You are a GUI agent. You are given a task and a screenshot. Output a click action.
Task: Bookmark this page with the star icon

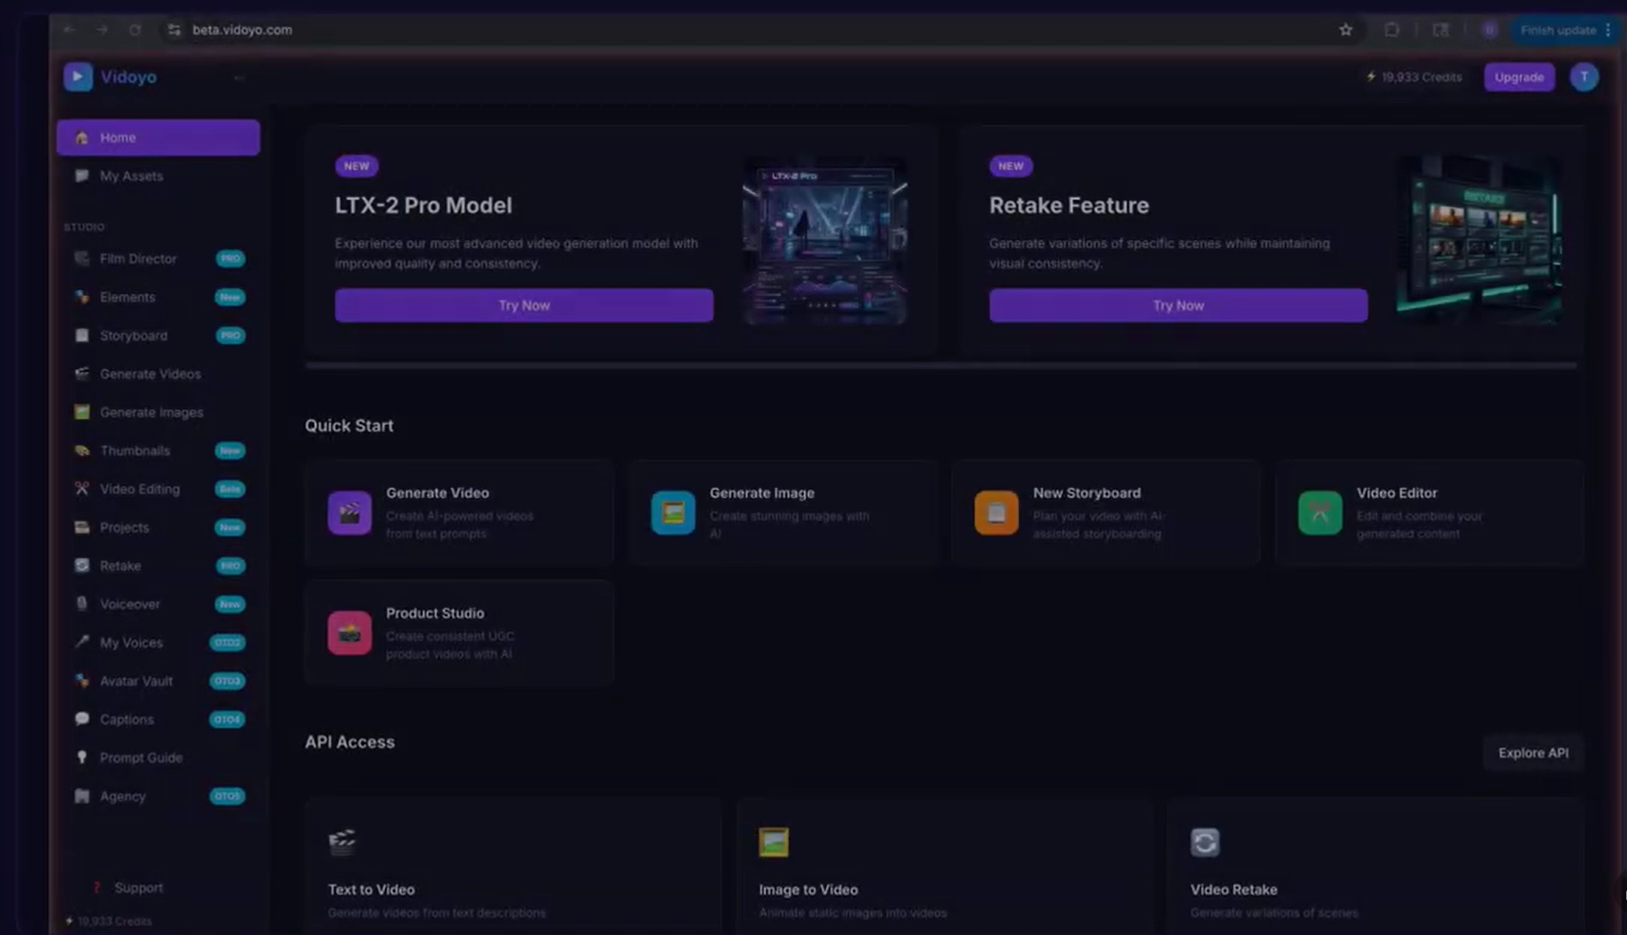click(1345, 30)
